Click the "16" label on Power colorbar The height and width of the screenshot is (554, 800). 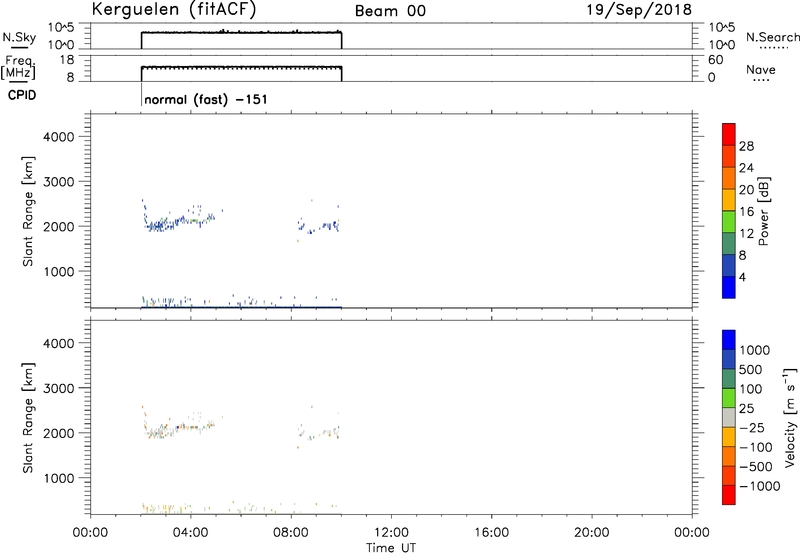746,212
